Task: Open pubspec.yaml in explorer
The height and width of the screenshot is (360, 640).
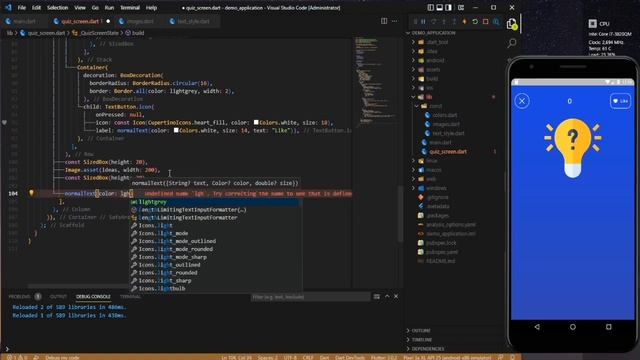Action: pyautogui.click(x=441, y=252)
